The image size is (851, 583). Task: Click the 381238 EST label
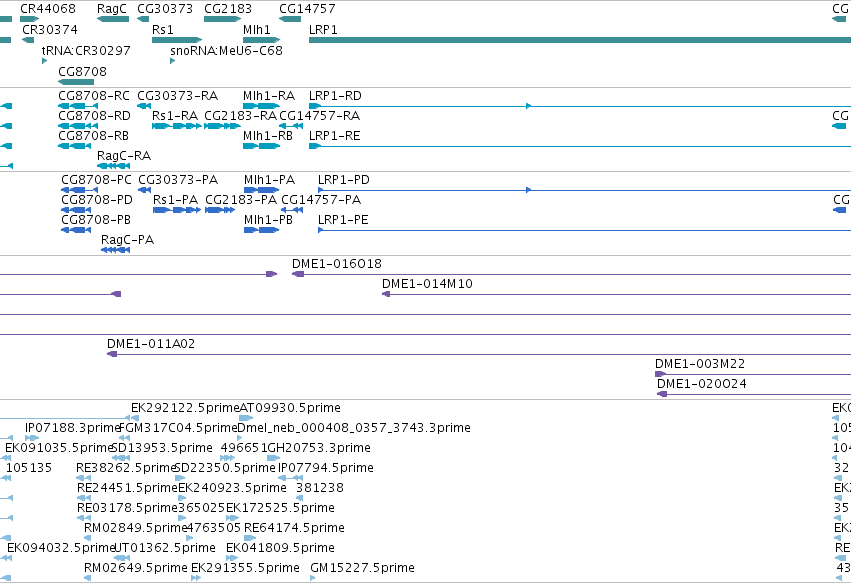(320, 487)
